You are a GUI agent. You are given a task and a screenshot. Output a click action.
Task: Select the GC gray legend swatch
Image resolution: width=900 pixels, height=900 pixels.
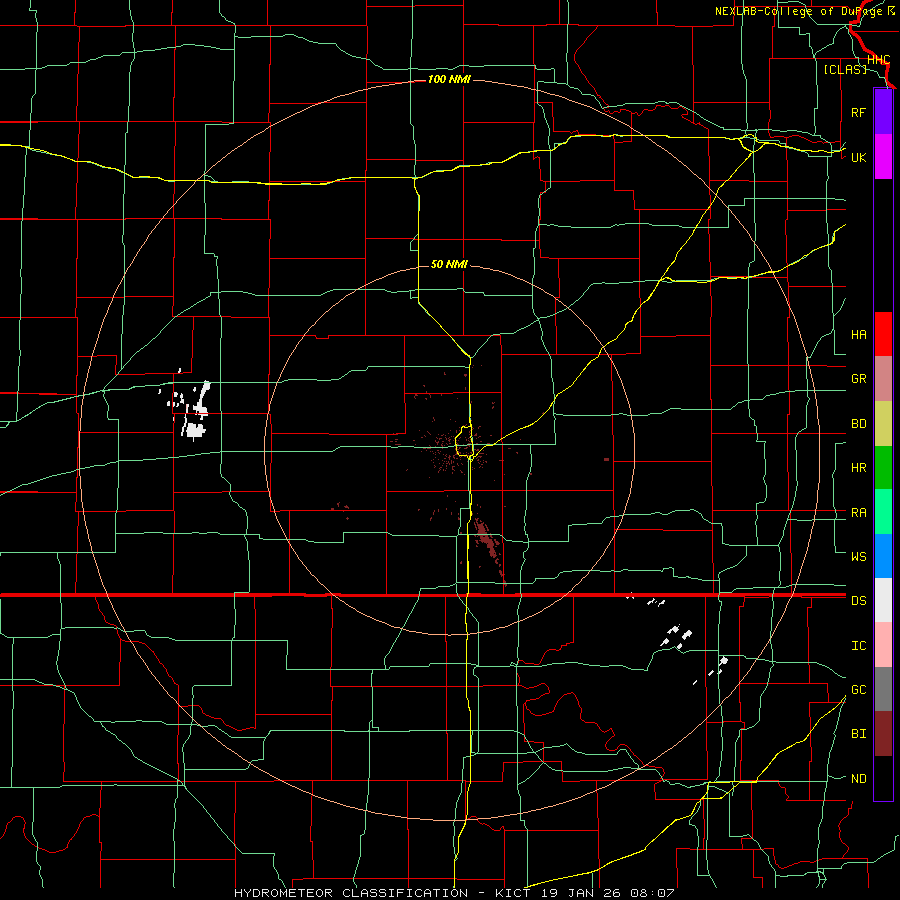(x=883, y=689)
